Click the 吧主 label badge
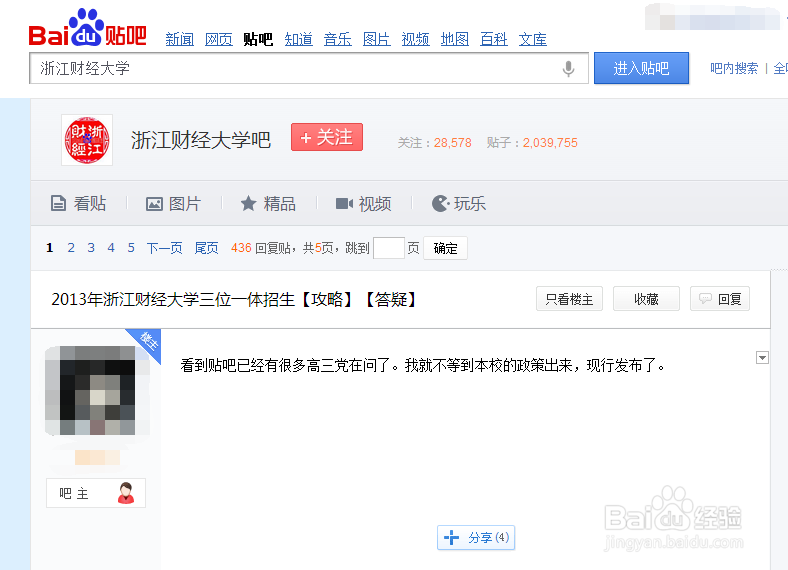This screenshot has width=788, height=570. [96, 493]
